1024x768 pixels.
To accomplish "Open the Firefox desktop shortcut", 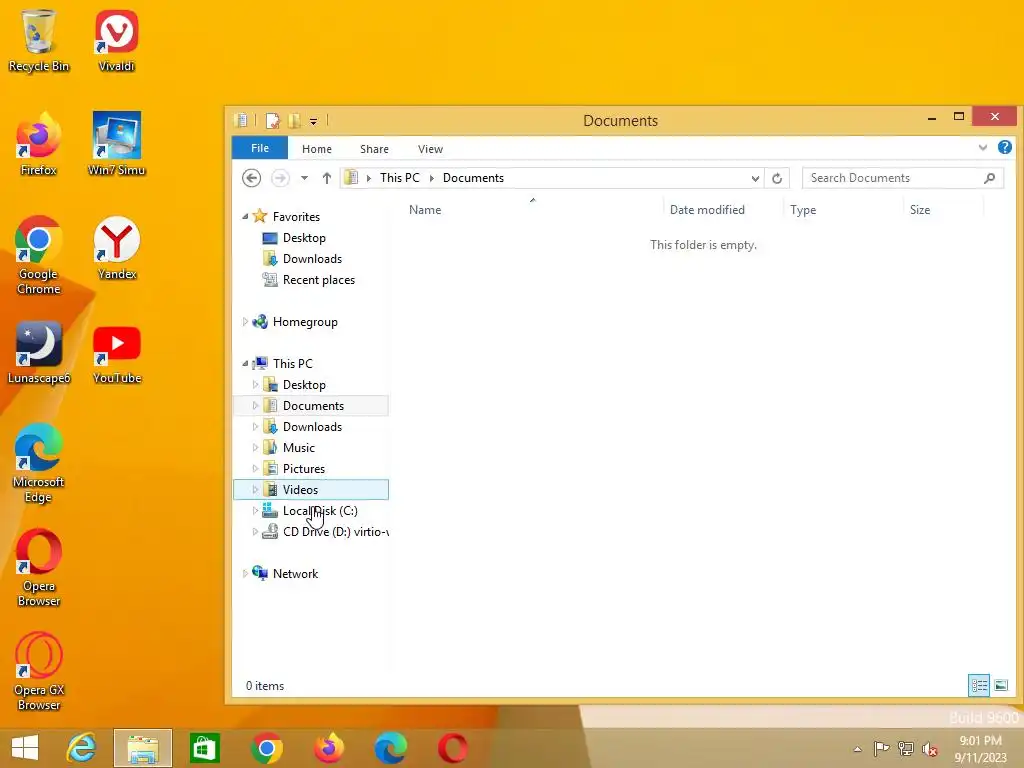I will (x=39, y=144).
